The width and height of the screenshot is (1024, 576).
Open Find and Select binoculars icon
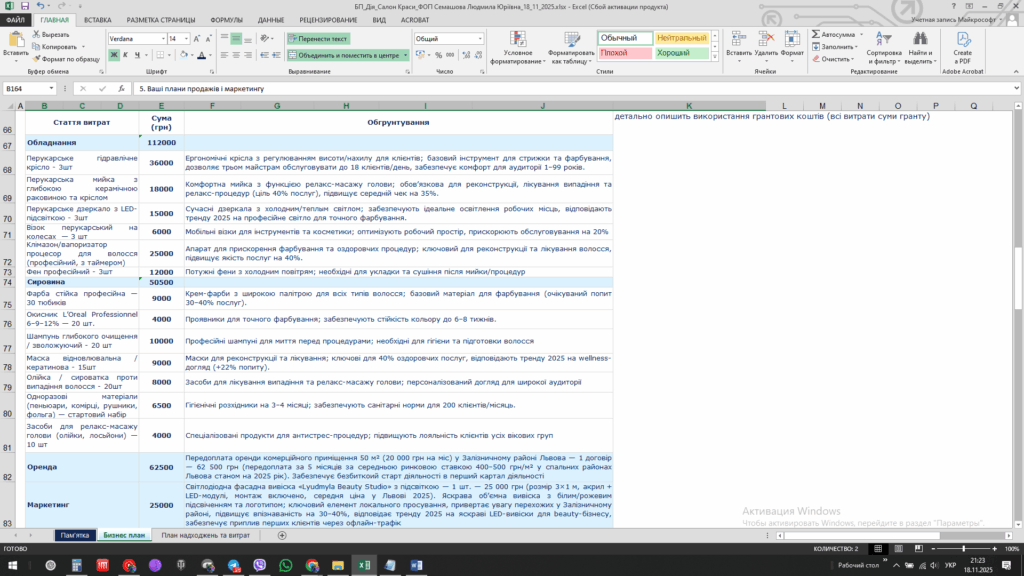click(919, 40)
